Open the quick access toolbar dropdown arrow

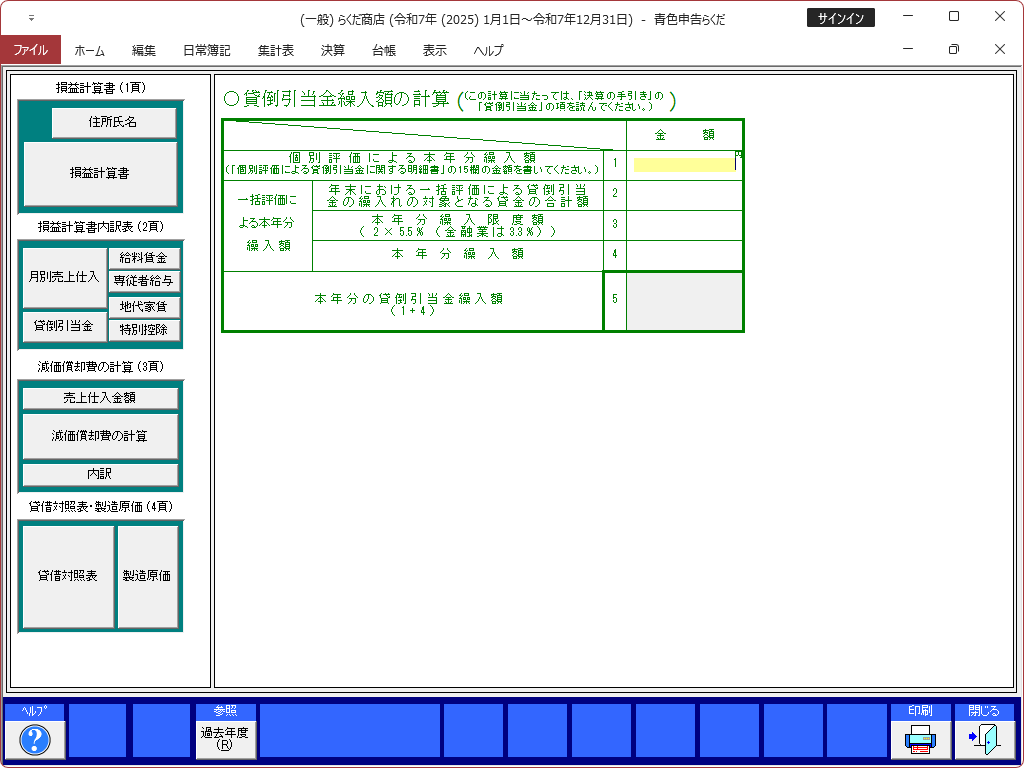[x=31, y=18]
